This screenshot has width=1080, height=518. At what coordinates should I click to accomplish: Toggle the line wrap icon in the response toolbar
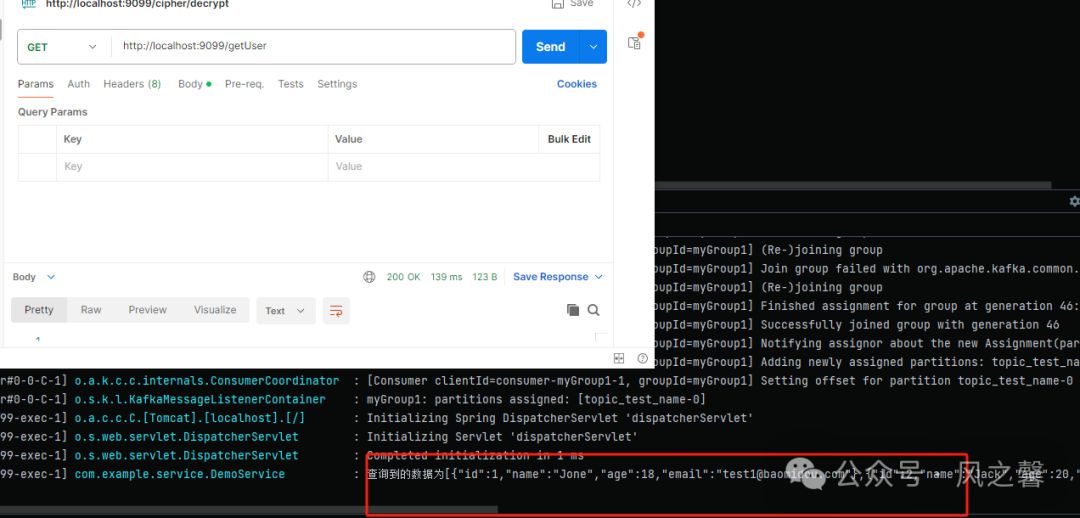point(336,311)
